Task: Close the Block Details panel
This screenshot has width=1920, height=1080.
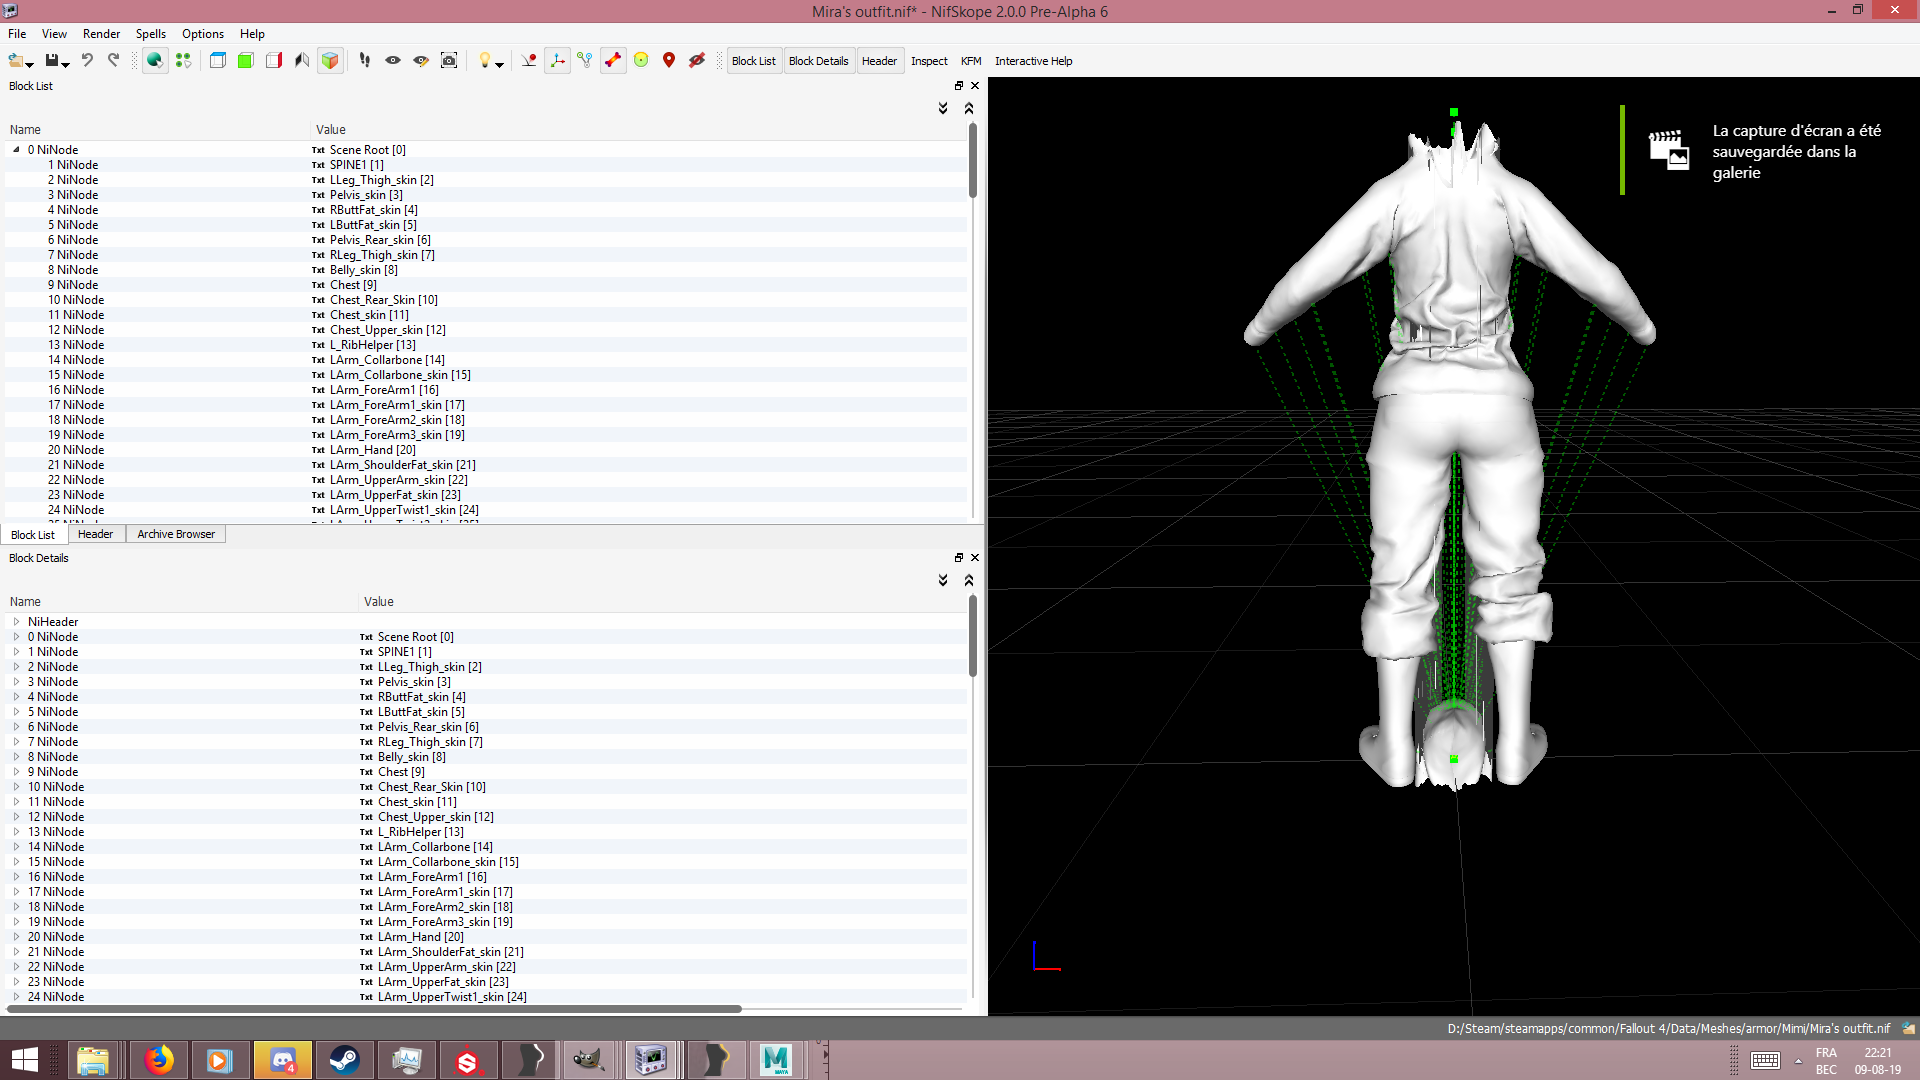Action: pyautogui.click(x=975, y=558)
